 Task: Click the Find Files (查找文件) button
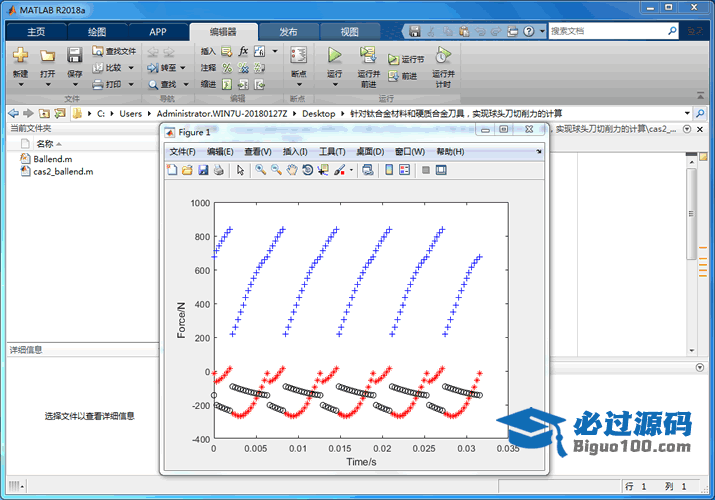click(x=114, y=51)
